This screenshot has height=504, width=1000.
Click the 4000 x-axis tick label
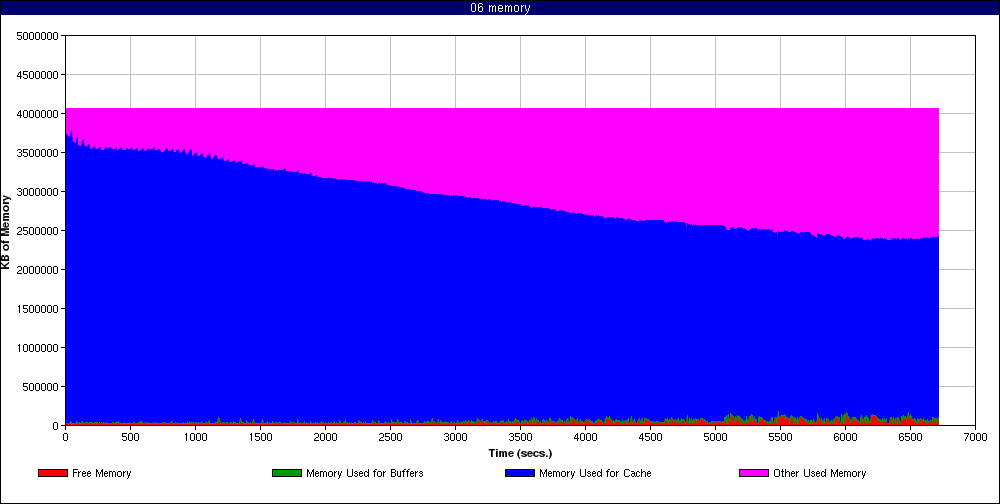pyautogui.click(x=585, y=437)
